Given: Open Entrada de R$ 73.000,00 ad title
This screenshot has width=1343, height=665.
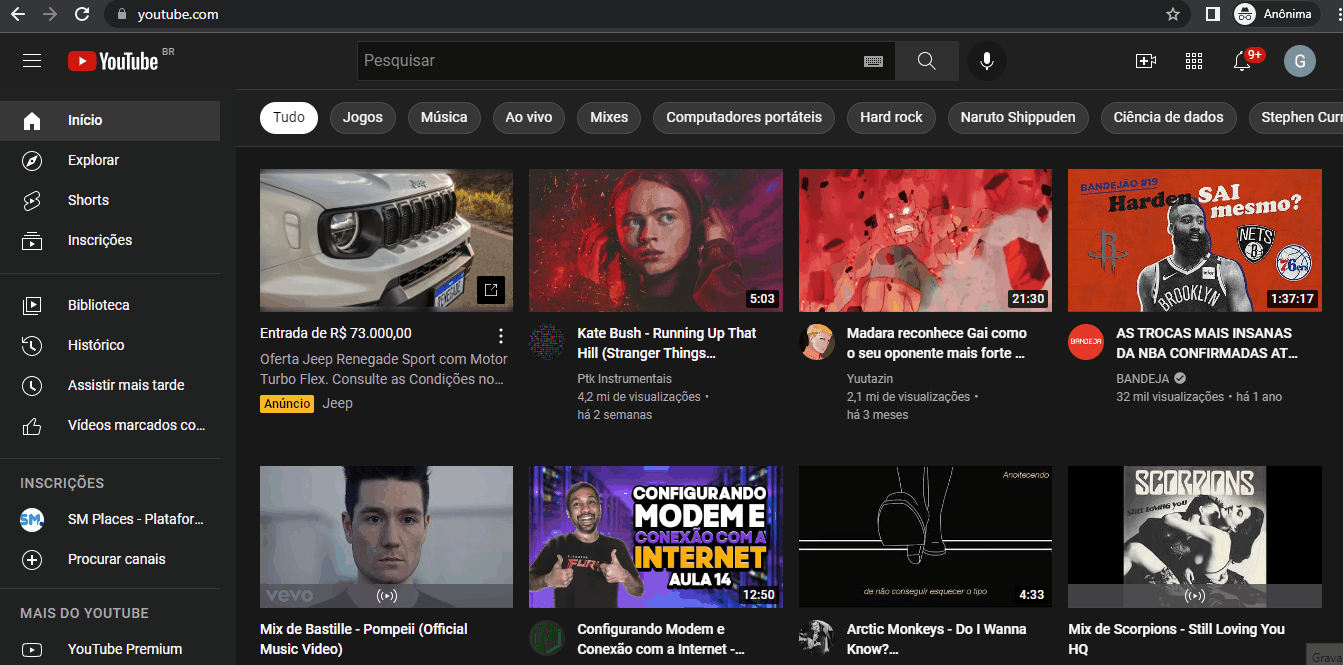Looking at the screenshot, I should click(336, 333).
